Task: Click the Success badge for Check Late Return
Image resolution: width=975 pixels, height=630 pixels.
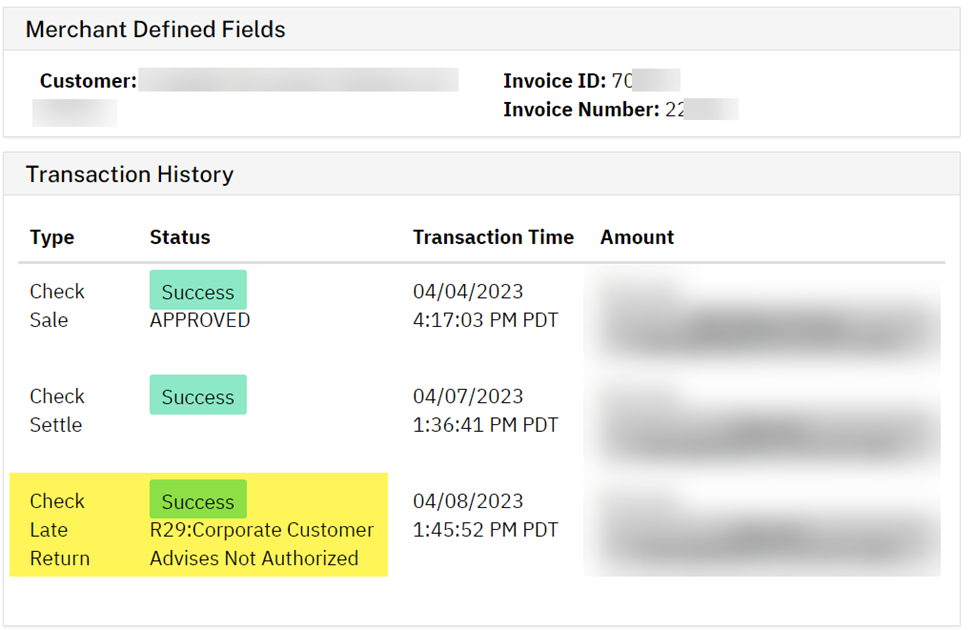Action: pyautogui.click(x=198, y=501)
